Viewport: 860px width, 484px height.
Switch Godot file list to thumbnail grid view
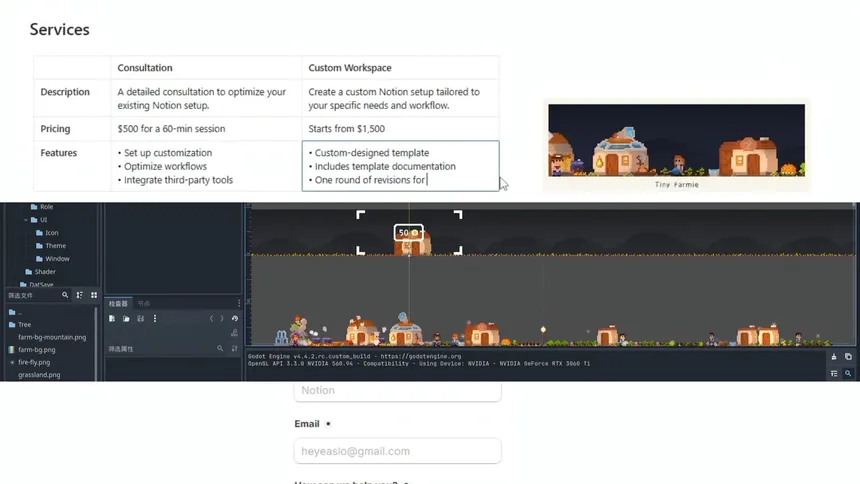(94, 295)
